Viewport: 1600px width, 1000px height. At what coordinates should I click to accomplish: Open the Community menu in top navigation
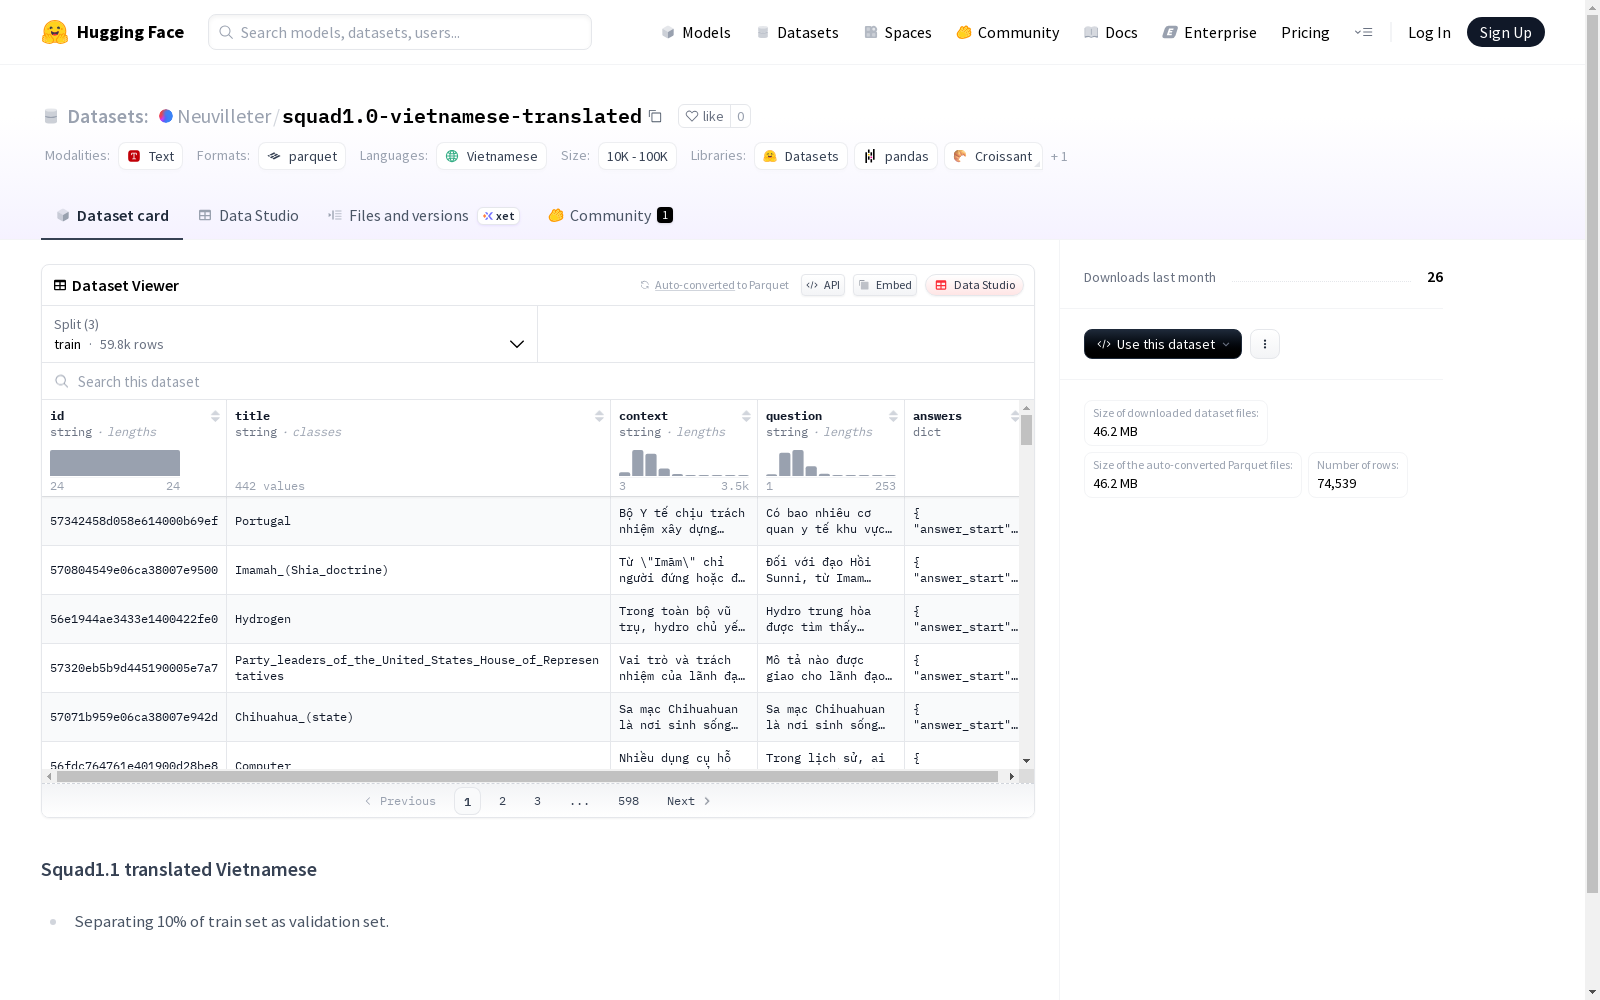tap(1007, 32)
